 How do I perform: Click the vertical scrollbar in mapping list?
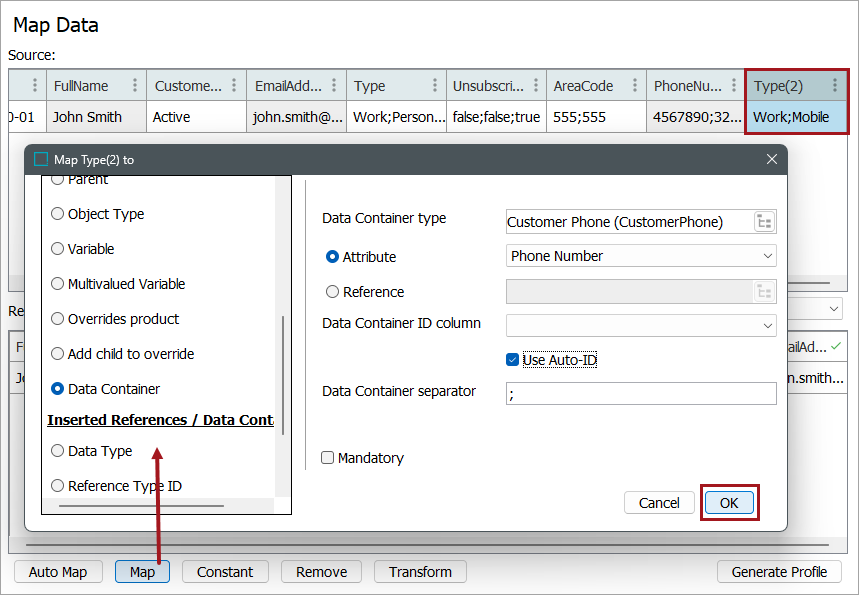[283, 375]
